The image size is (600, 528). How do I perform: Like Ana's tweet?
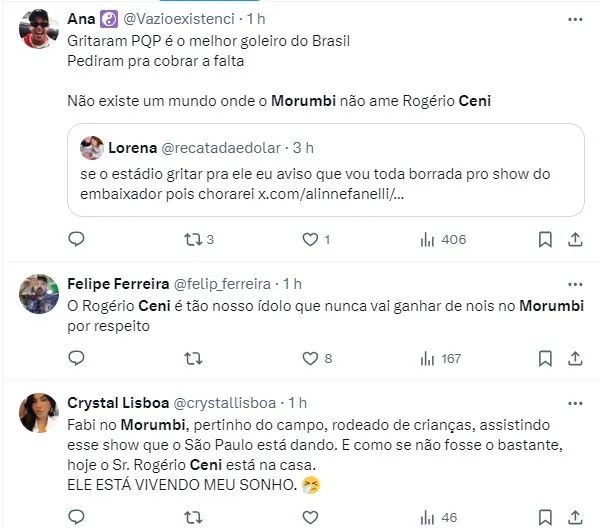(x=310, y=239)
